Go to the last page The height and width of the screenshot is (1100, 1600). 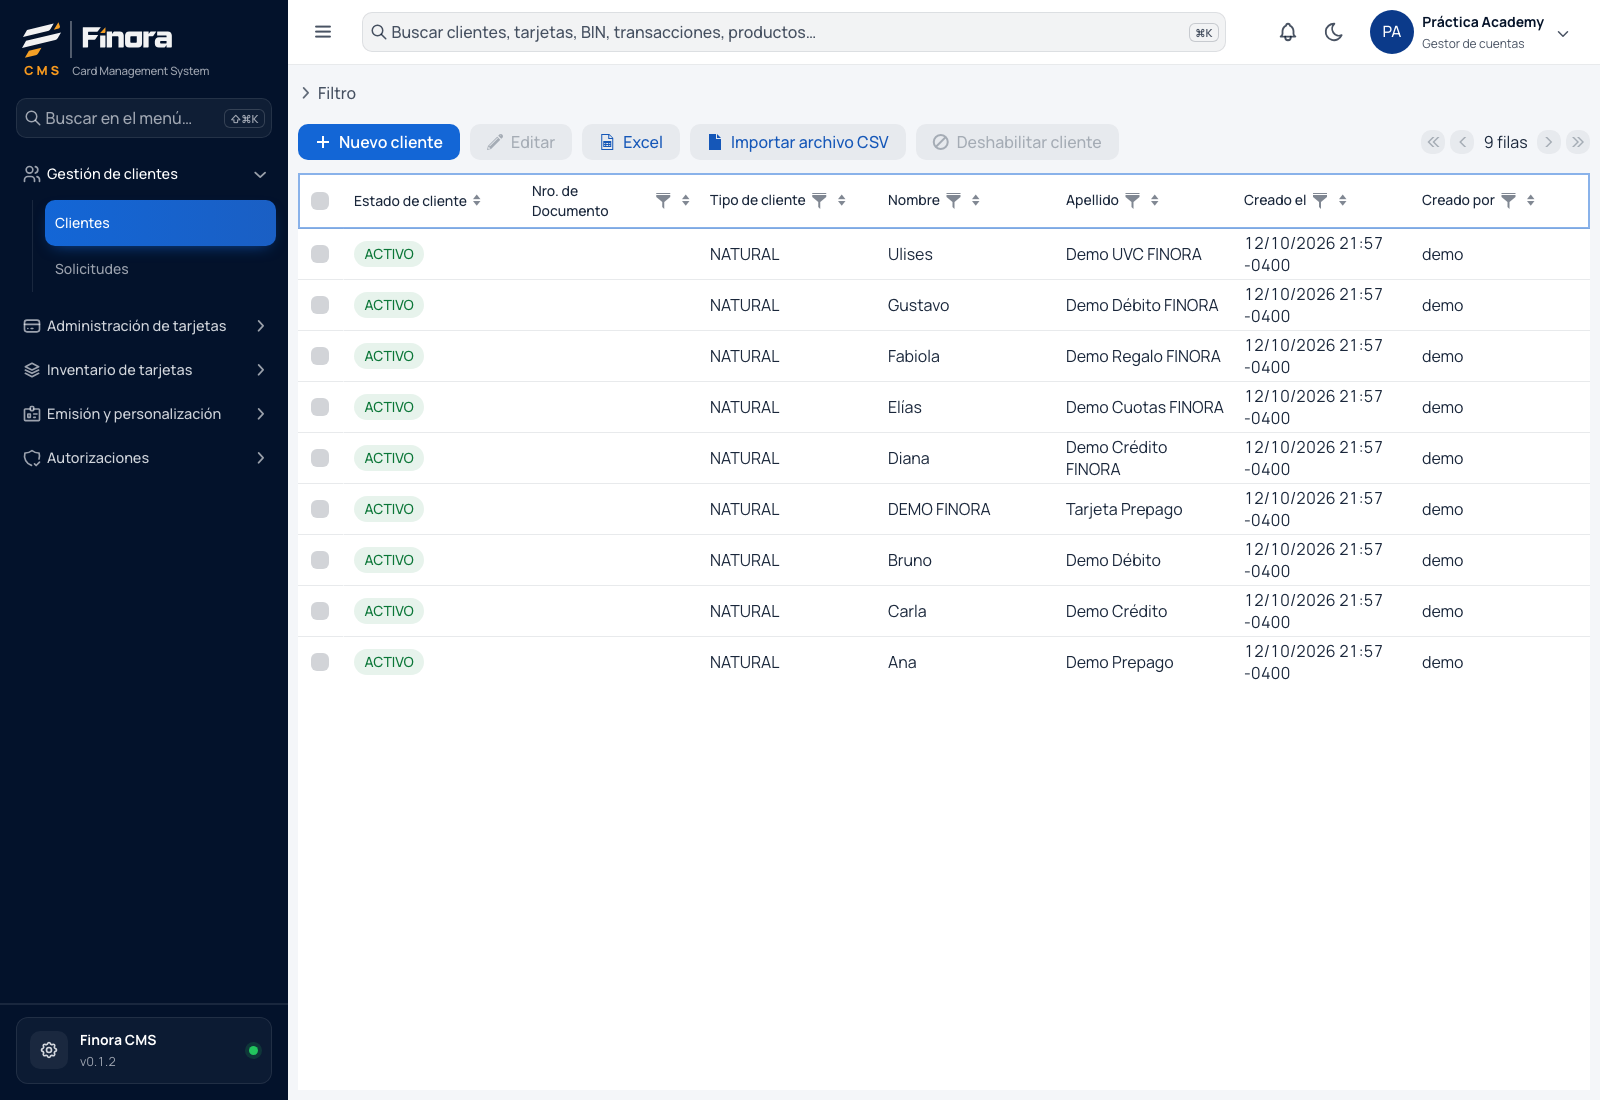pos(1578,142)
